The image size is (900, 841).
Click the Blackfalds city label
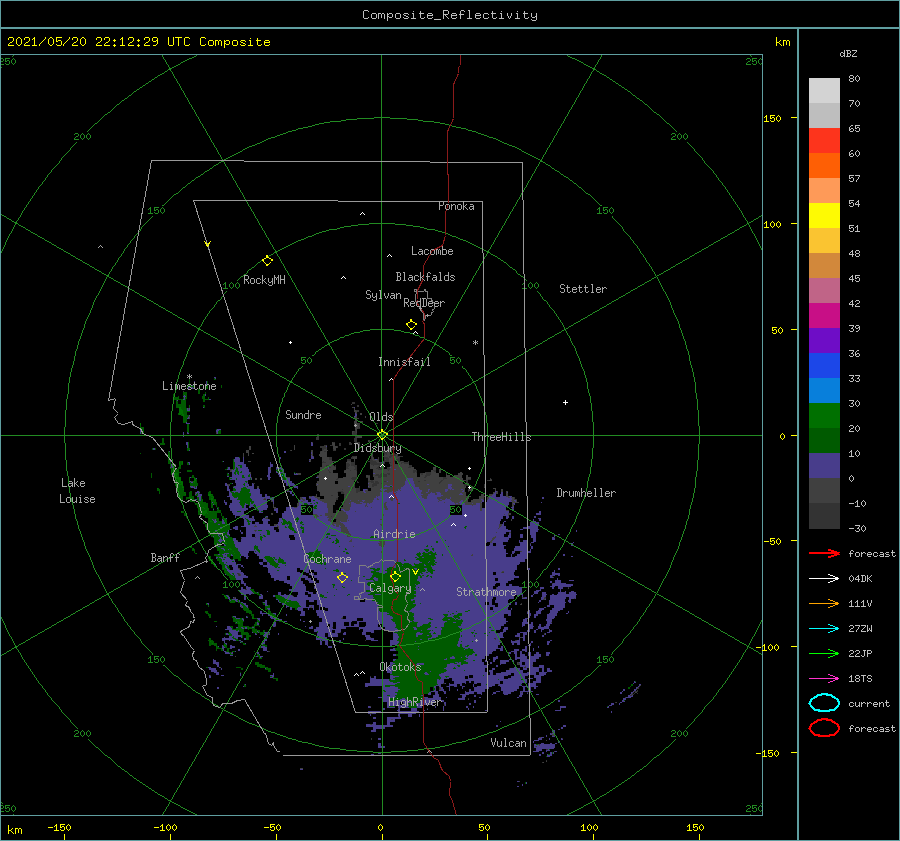(x=425, y=277)
